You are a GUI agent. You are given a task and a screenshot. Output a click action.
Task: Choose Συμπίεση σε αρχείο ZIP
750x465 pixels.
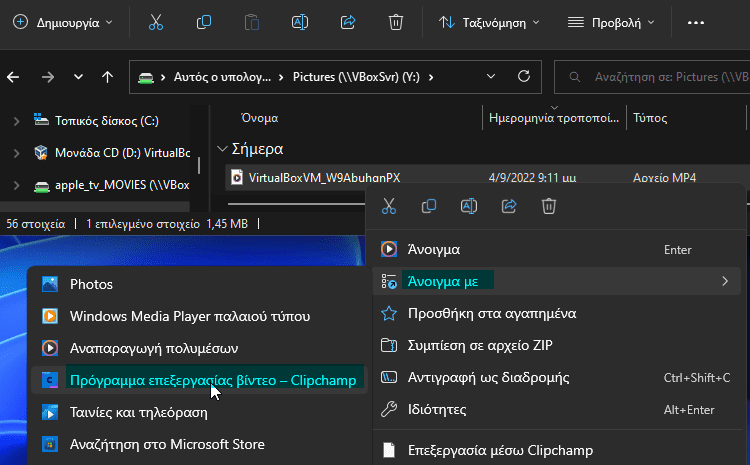[x=556, y=345]
